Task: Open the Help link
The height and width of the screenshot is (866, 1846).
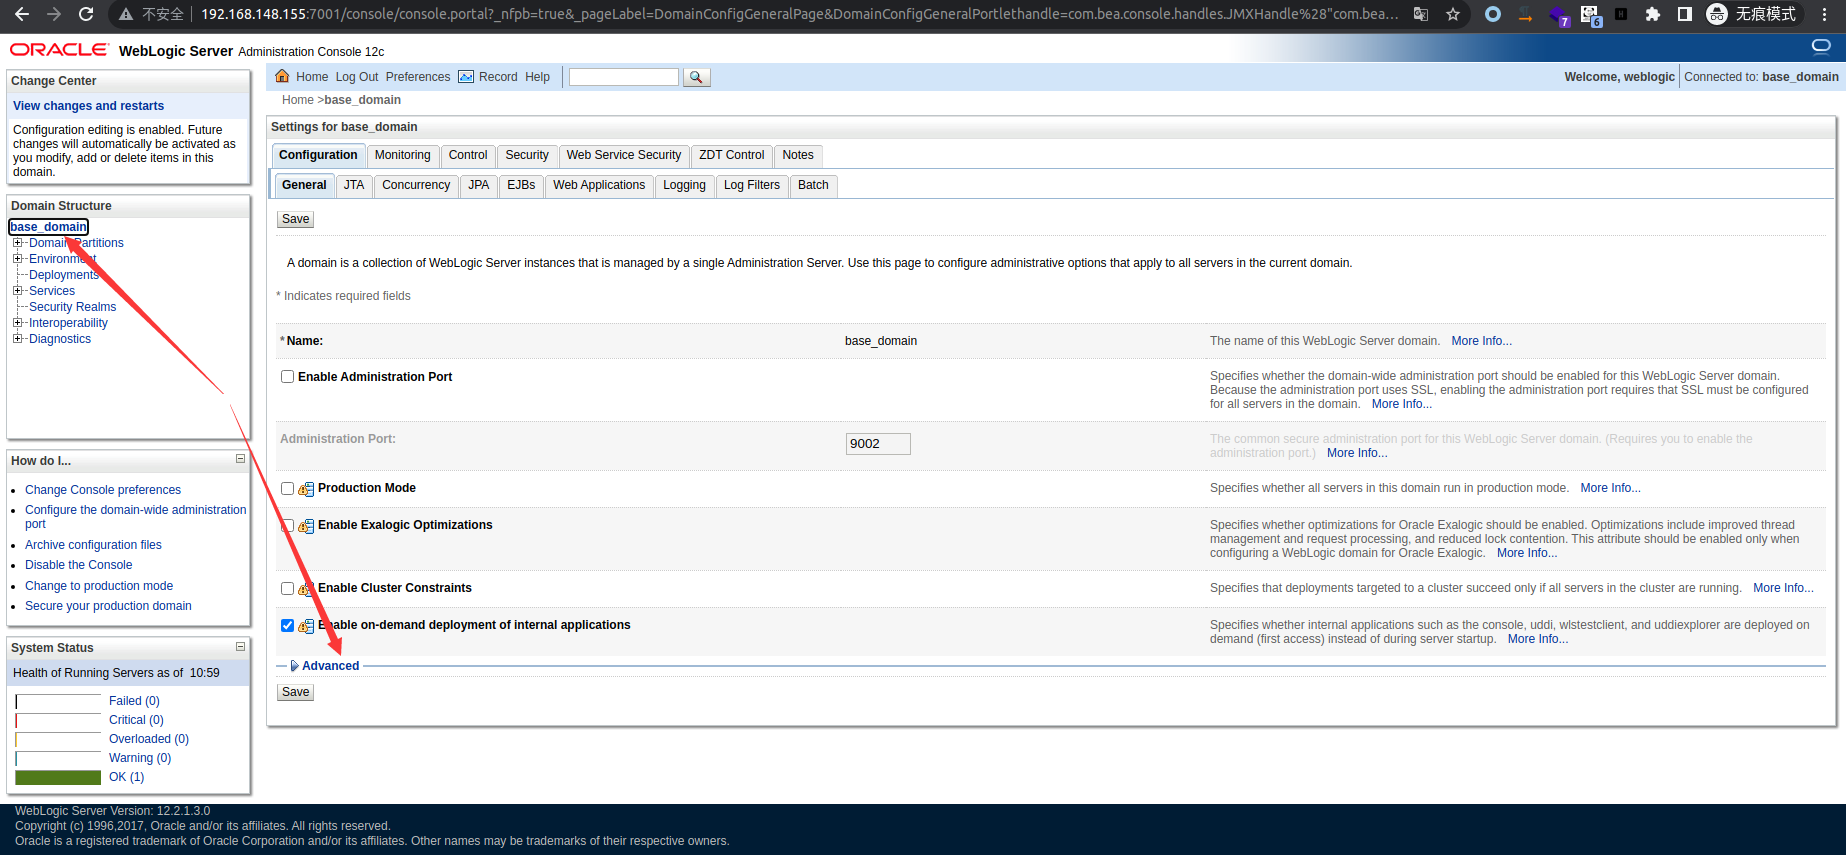Action: pyautogui.click(x=537, y=77)
